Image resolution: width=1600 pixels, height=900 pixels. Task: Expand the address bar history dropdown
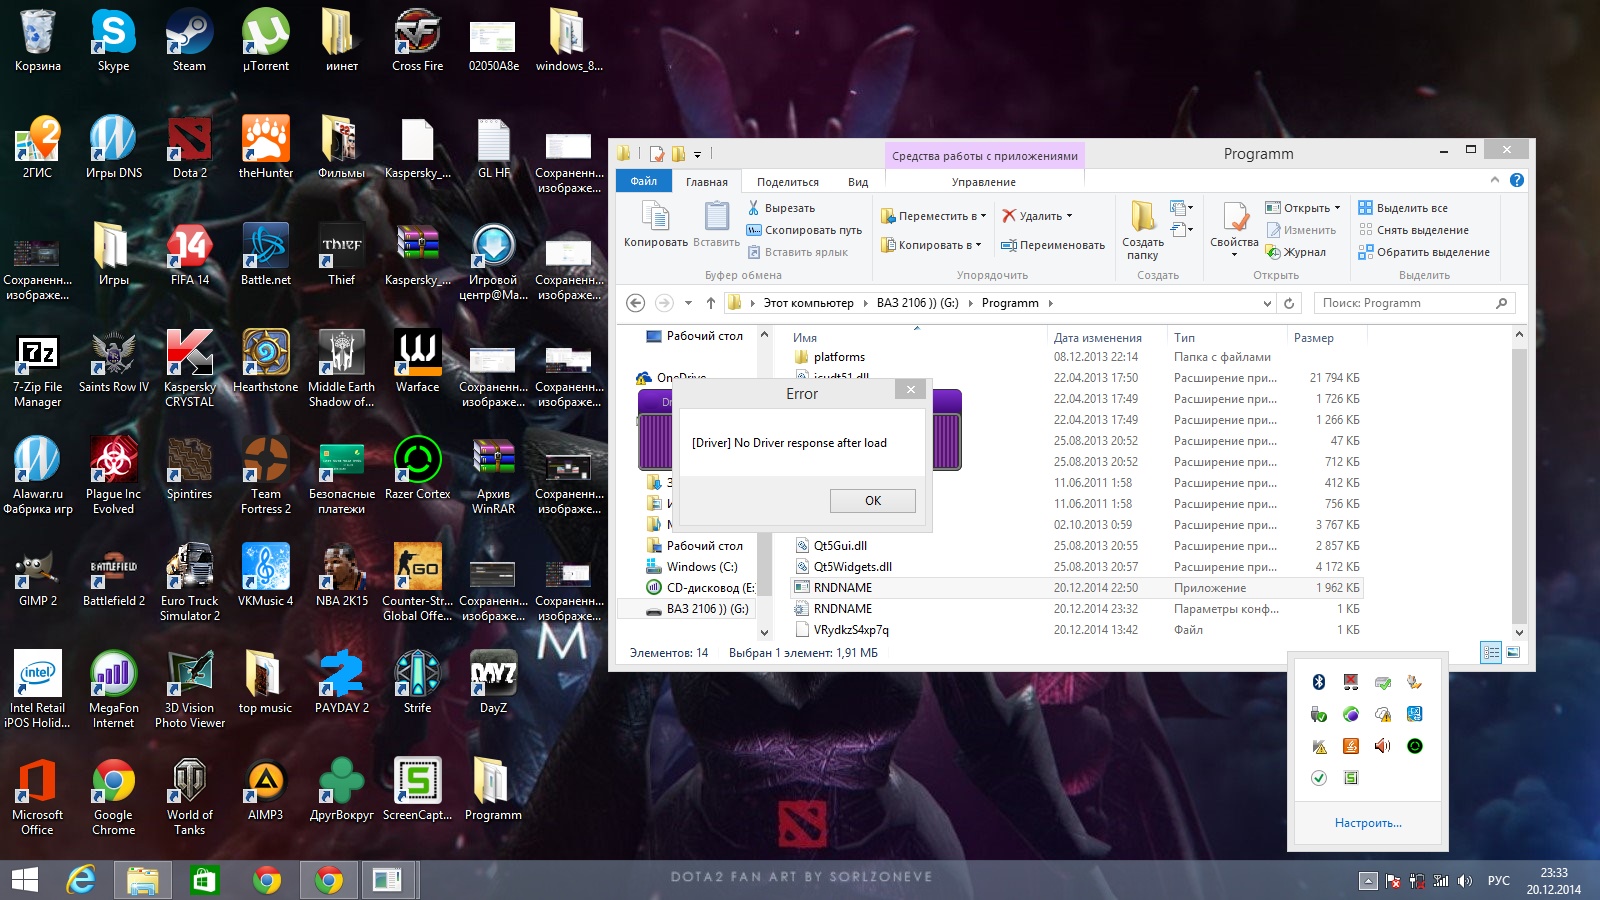point(1267,303)
